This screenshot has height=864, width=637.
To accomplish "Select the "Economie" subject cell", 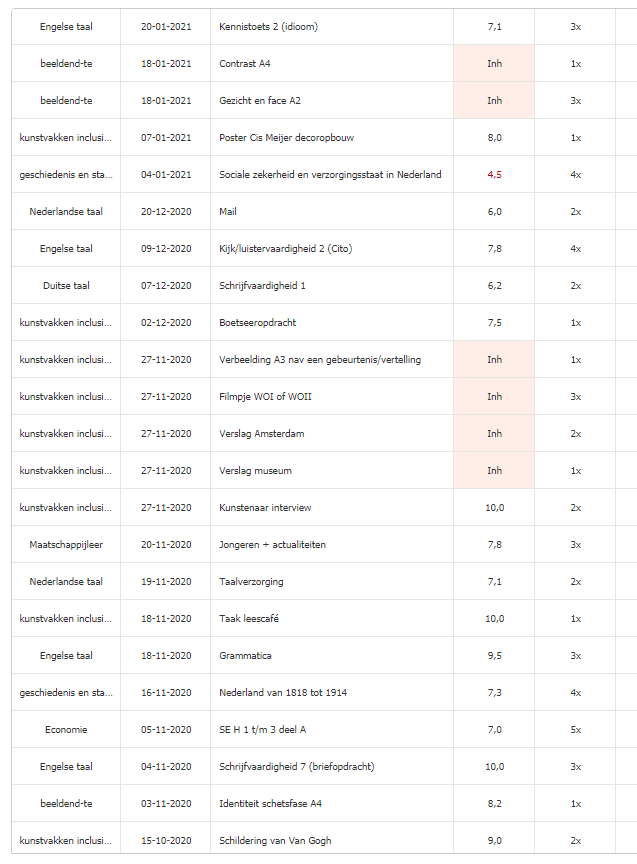I will click(x=66, y=729).
